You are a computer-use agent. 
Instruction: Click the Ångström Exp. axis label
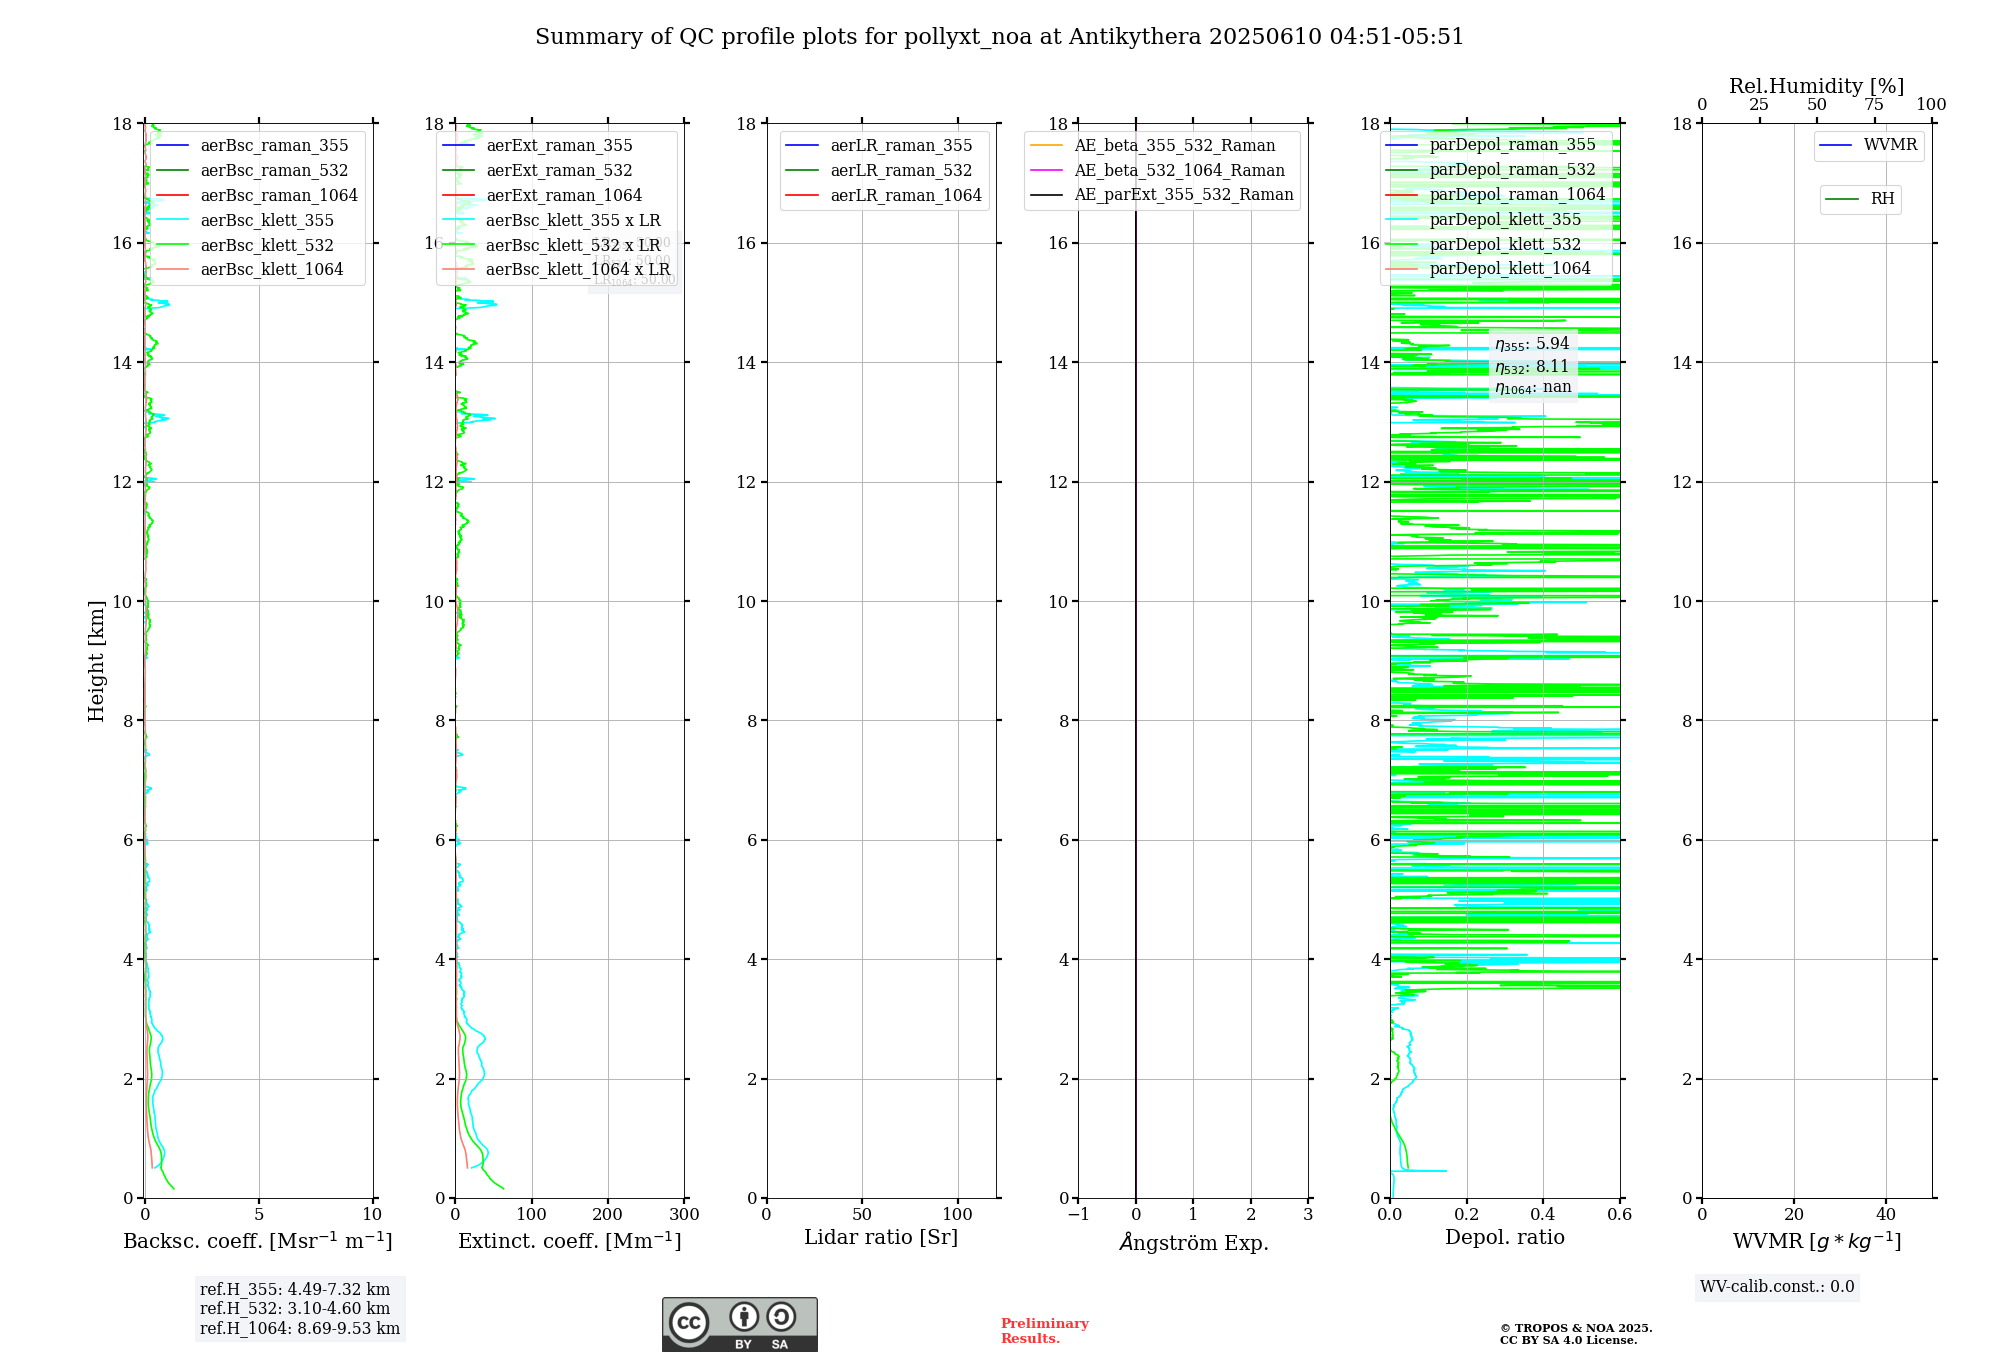1194,1242
